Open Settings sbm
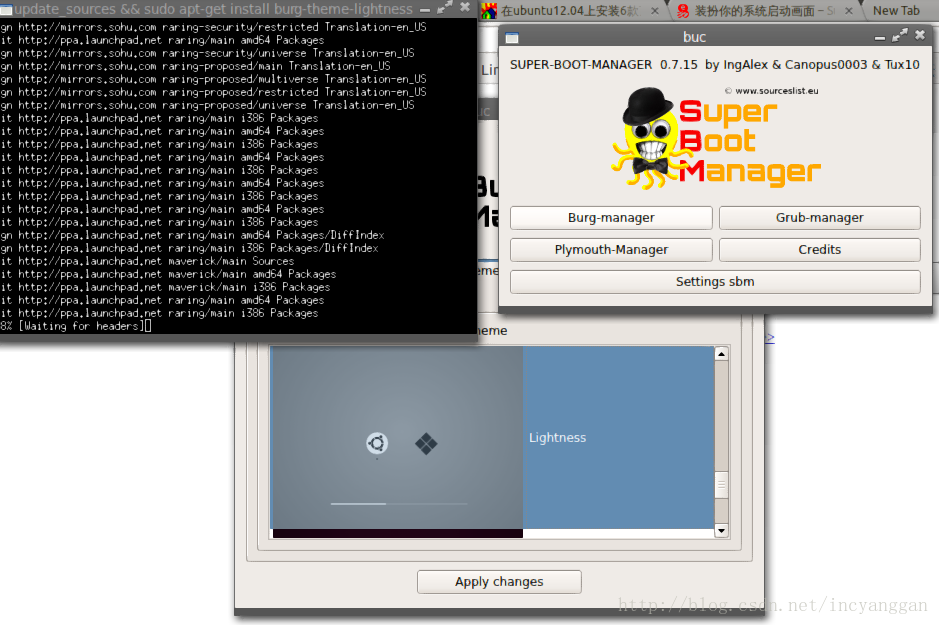939x625 pixels. [715, 281]
